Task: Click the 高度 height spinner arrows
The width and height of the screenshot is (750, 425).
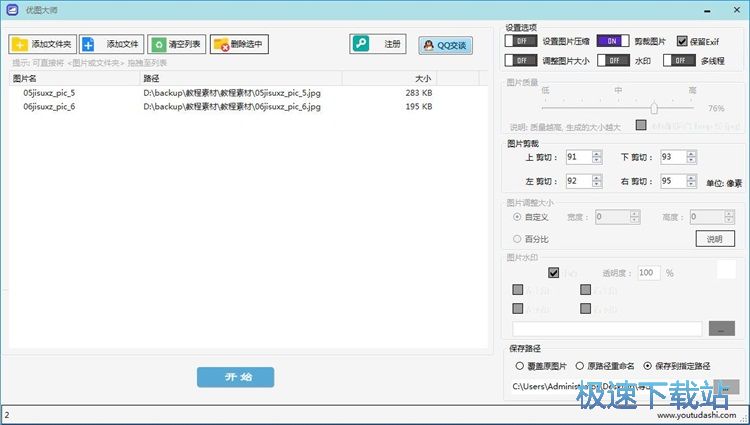Action: pyautogui.click(x=729, y=217)
